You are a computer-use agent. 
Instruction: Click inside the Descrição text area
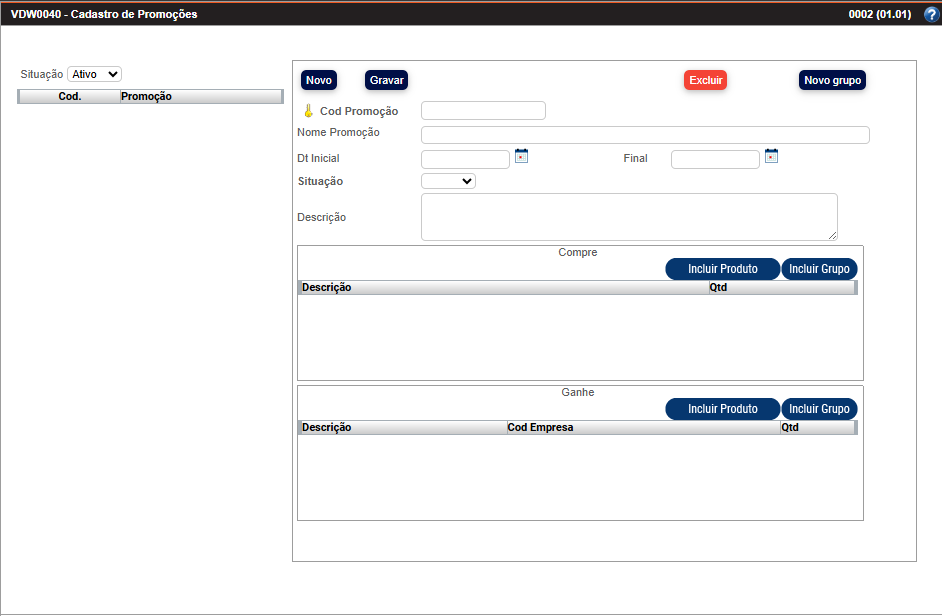pos(628,217)
